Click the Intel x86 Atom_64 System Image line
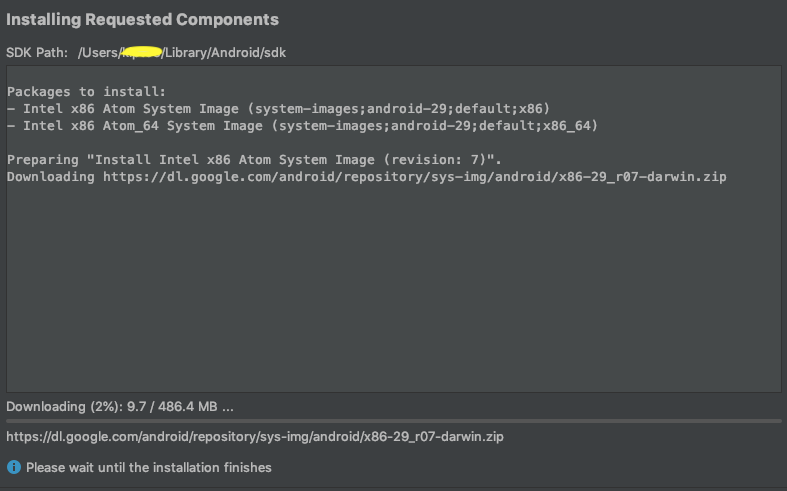Image resolution: width=787 pixels, height=491 pixels. coord(302,125)
